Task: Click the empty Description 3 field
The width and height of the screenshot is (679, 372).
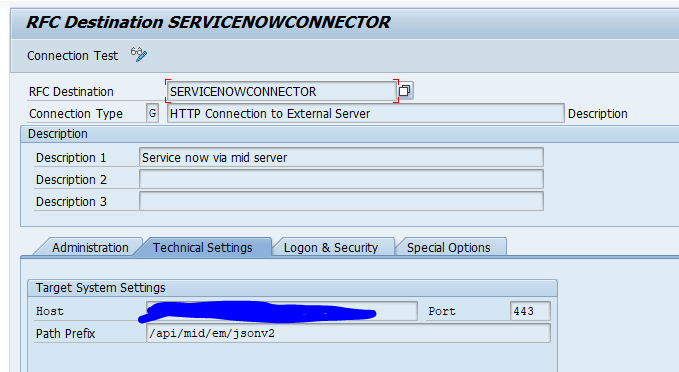Action: [x=341, y=201]
